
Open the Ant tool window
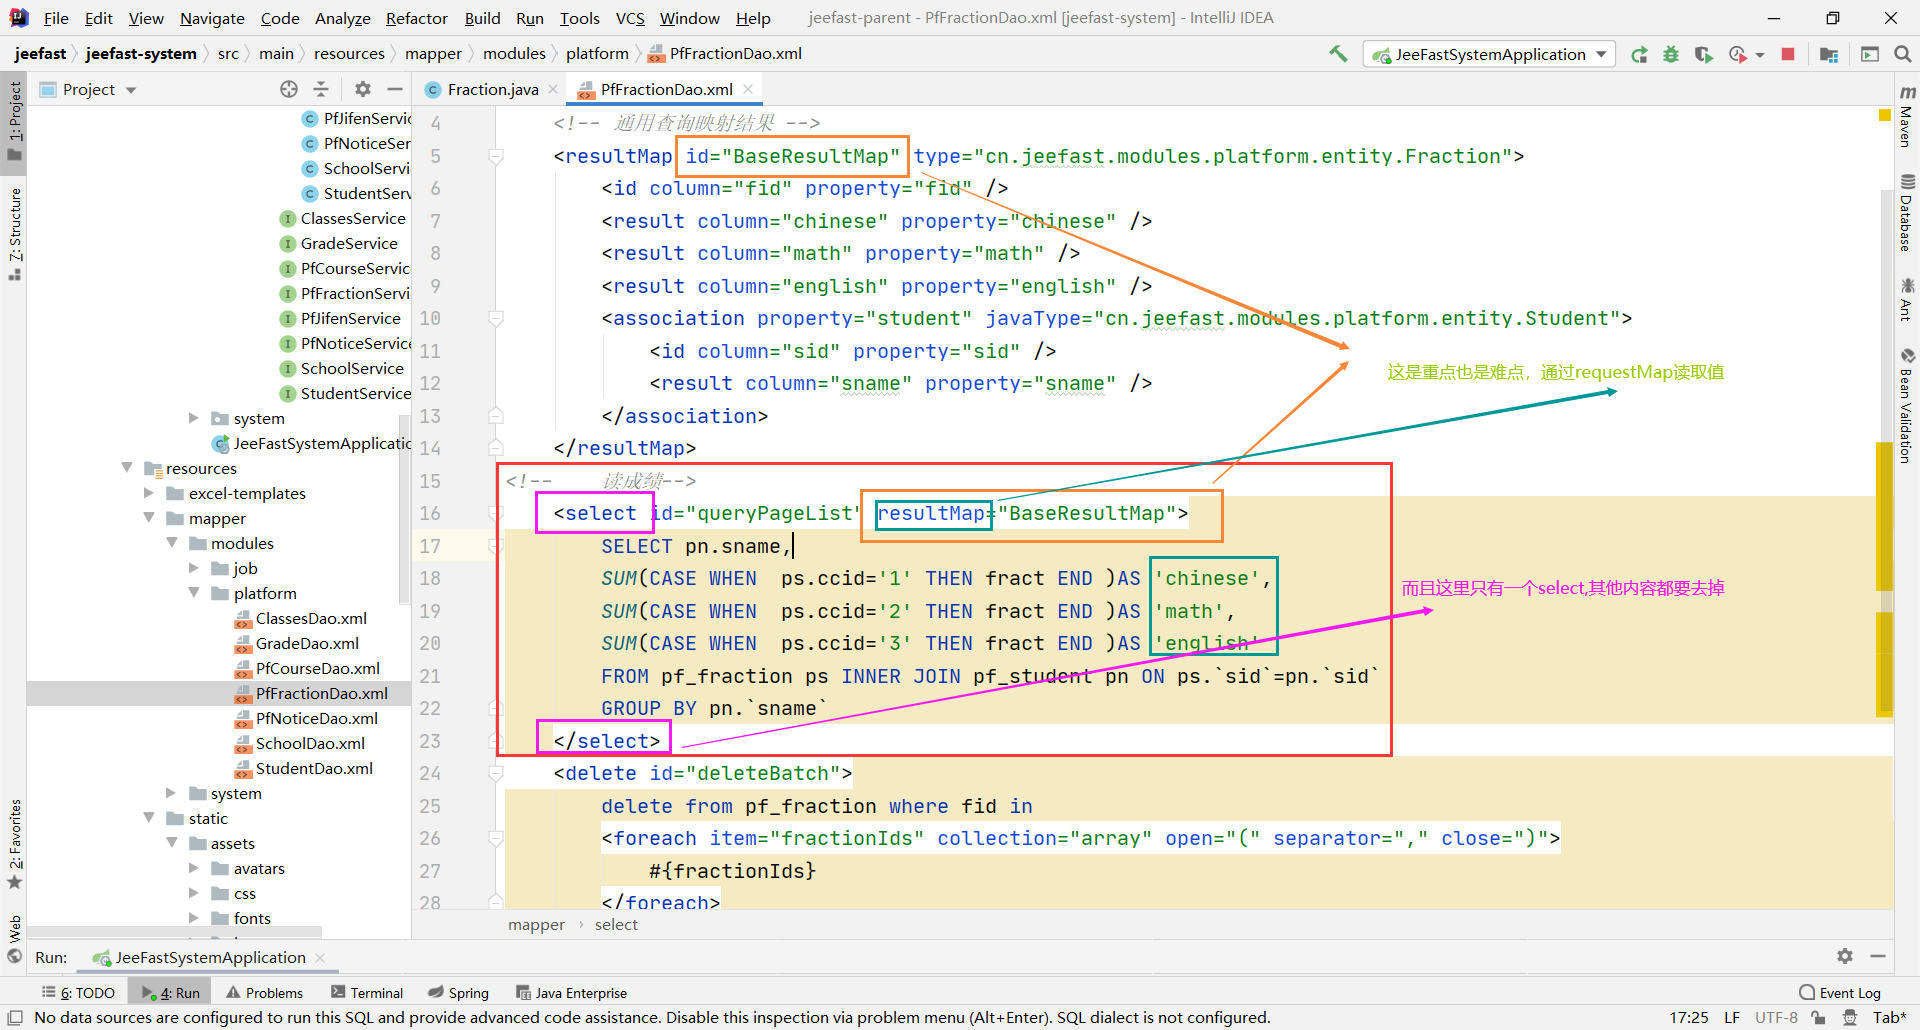pyautogui.click(x=1907, y=300)
